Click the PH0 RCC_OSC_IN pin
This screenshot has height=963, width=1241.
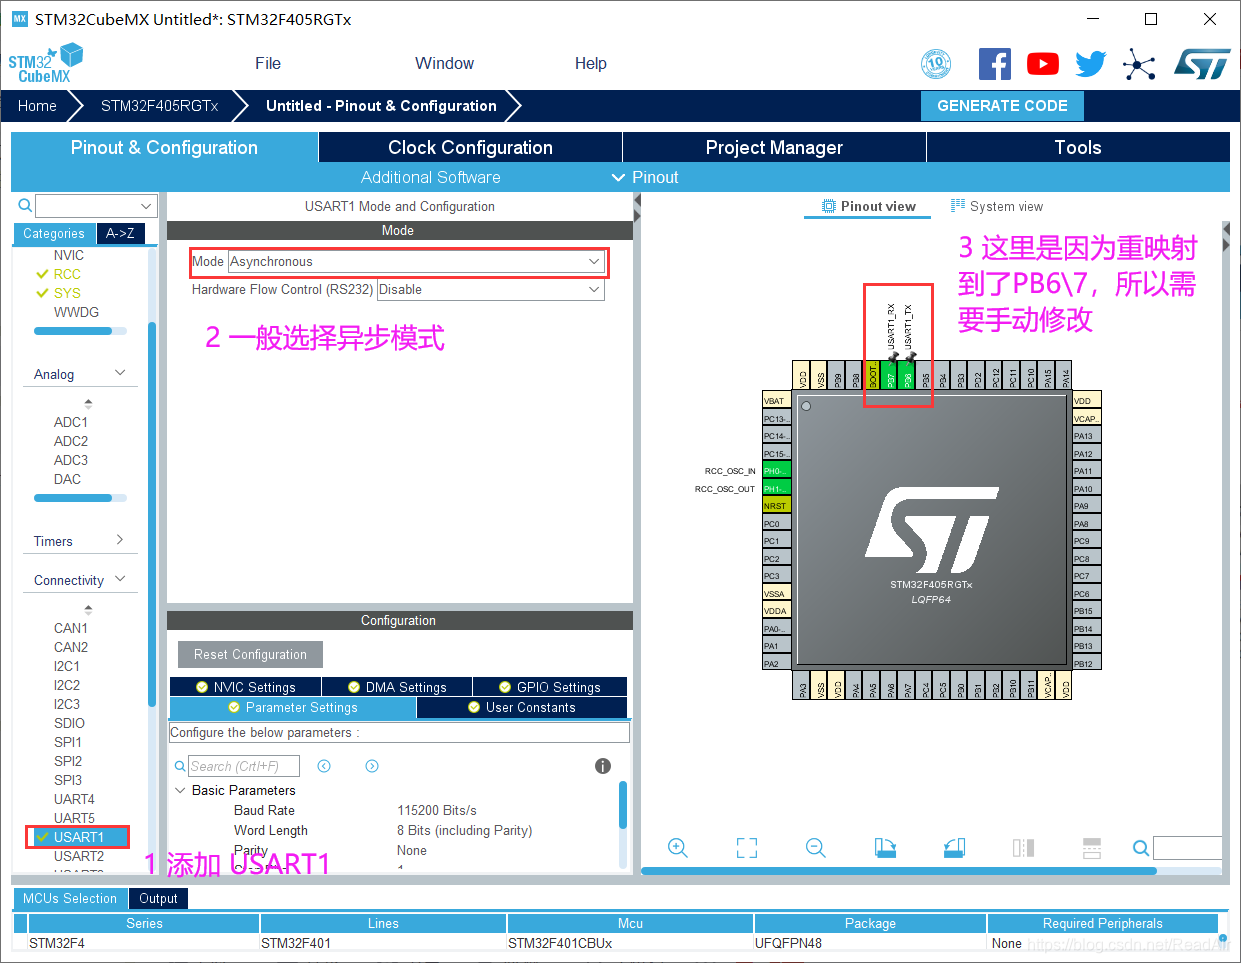(x=776, y=470)
